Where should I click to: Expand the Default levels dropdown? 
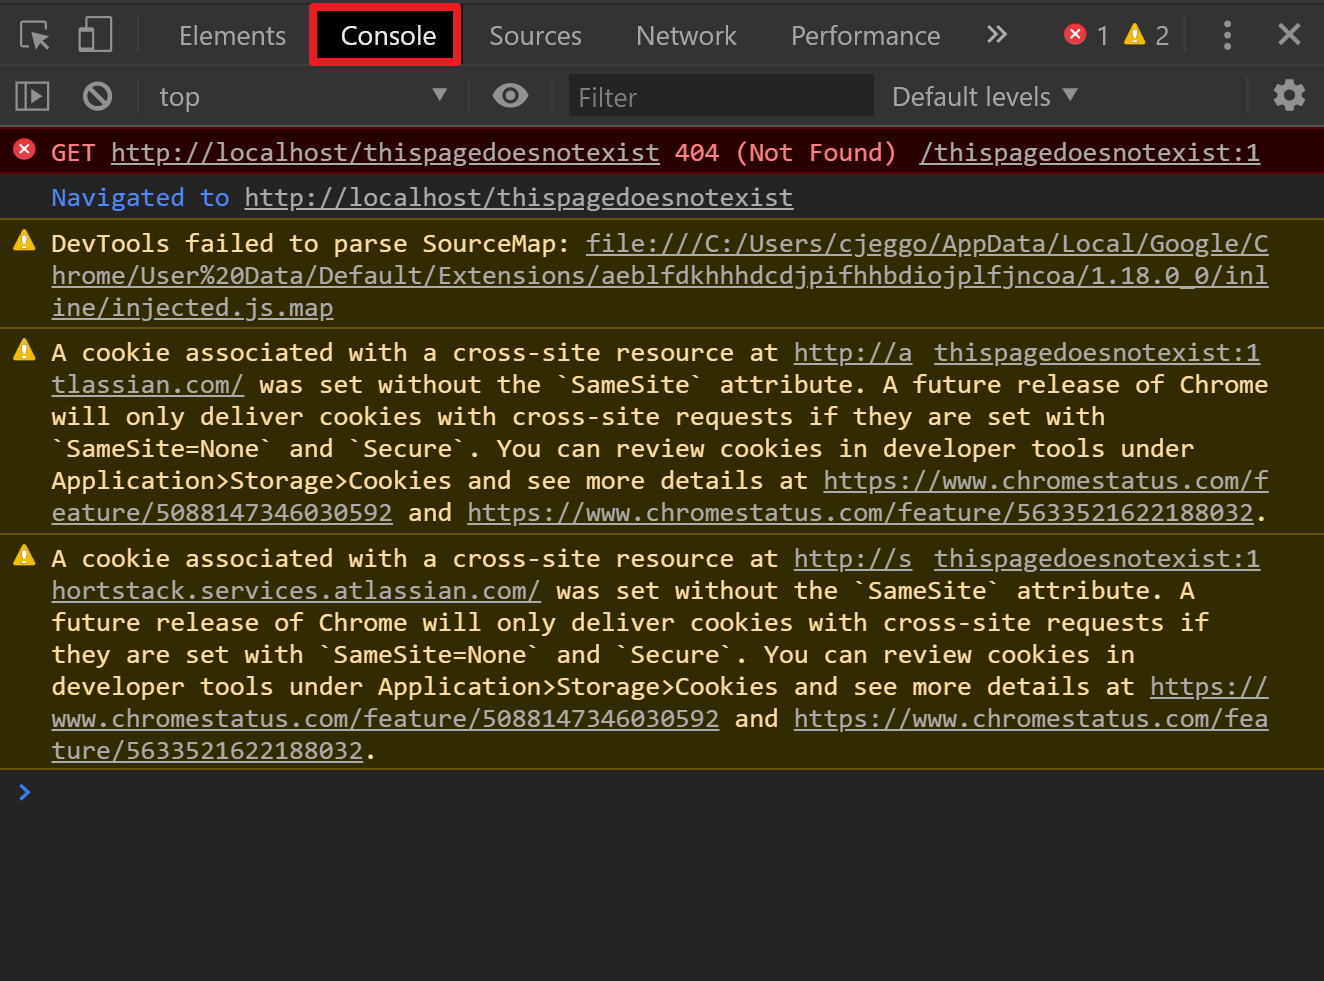click(985, 96)
